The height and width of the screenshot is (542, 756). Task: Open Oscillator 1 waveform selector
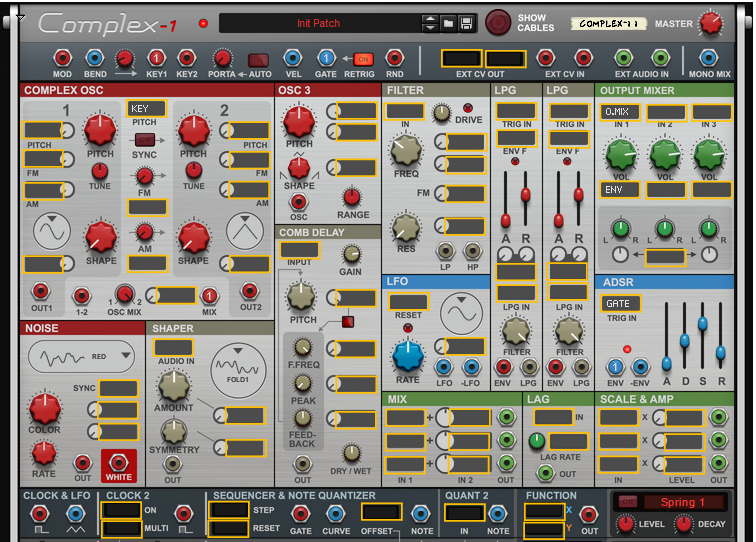click(52, 231)
